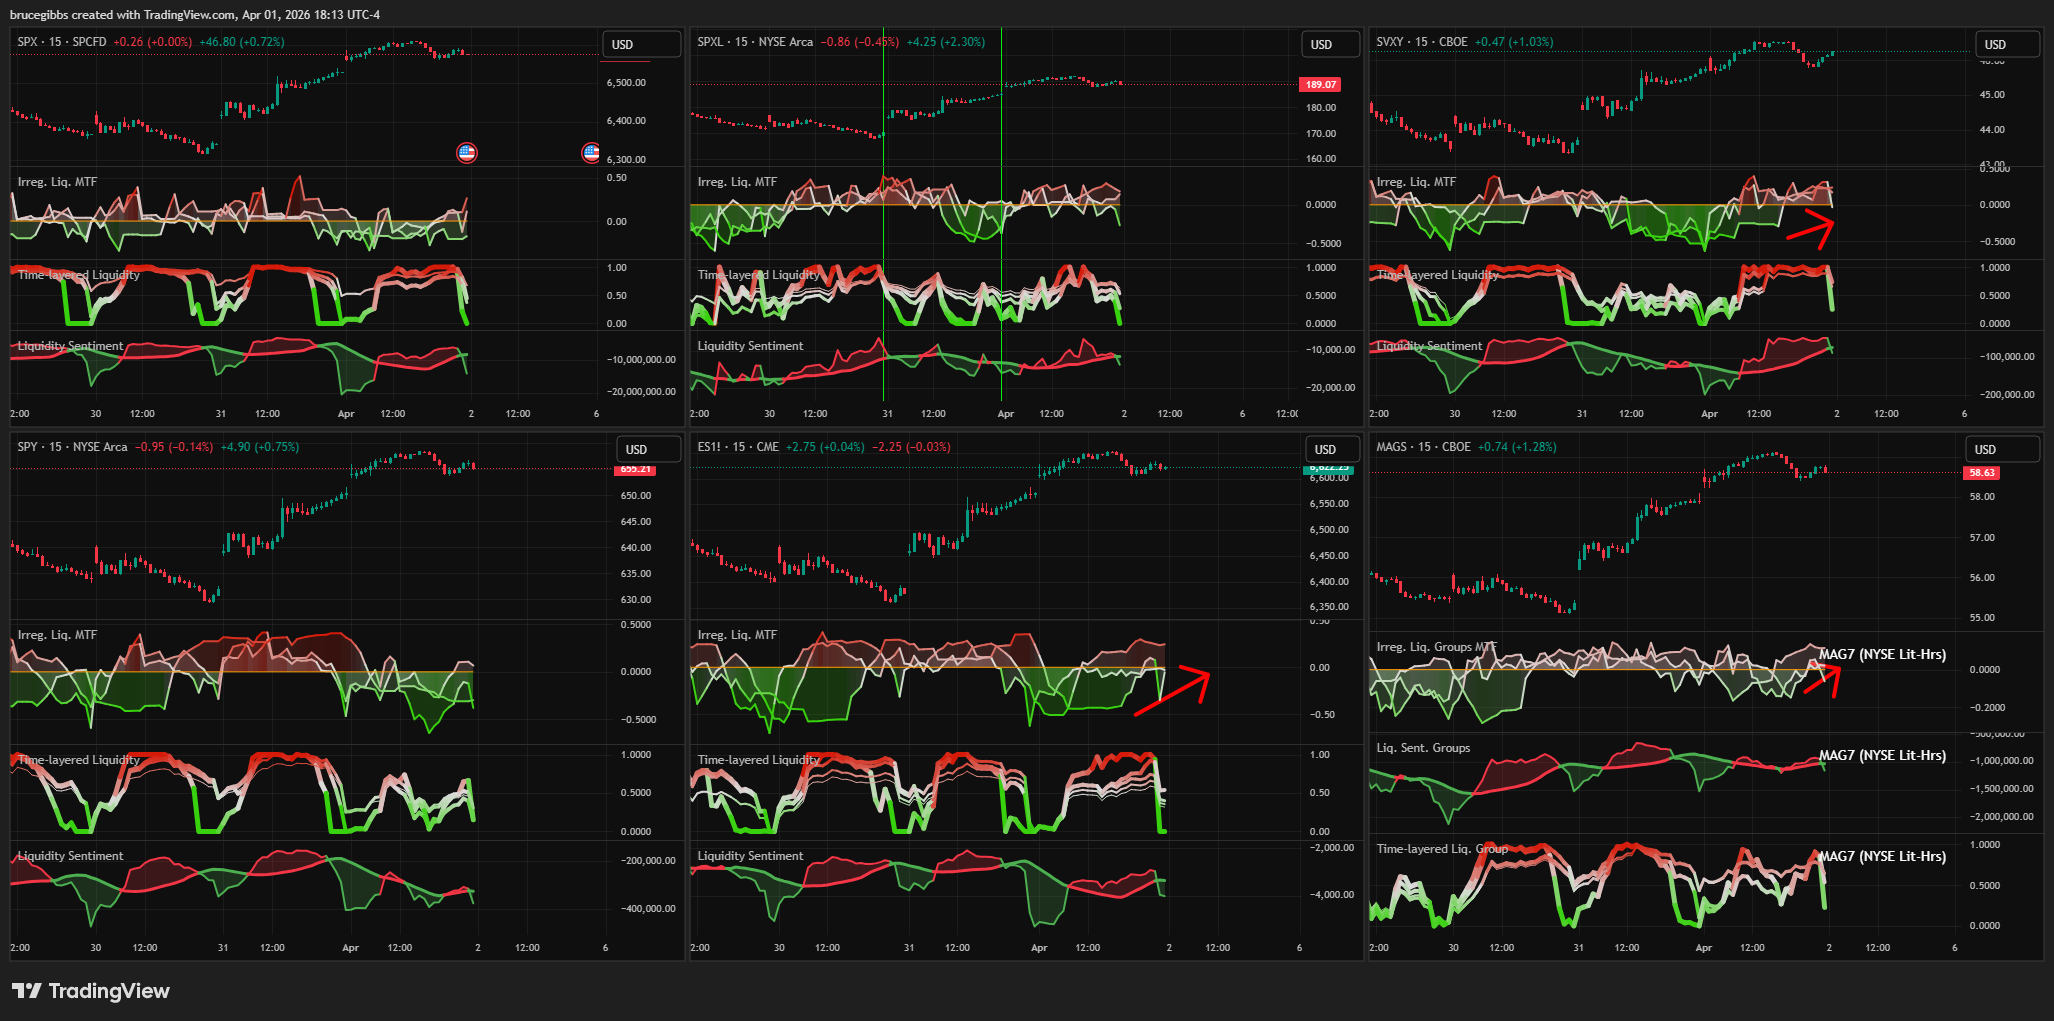Image resolution: width=2054 pixels, height=1021 pixels.
Task: Select Liquidity Sentiment indicator label on SPXL chart
Action: [x=750, y=346]
